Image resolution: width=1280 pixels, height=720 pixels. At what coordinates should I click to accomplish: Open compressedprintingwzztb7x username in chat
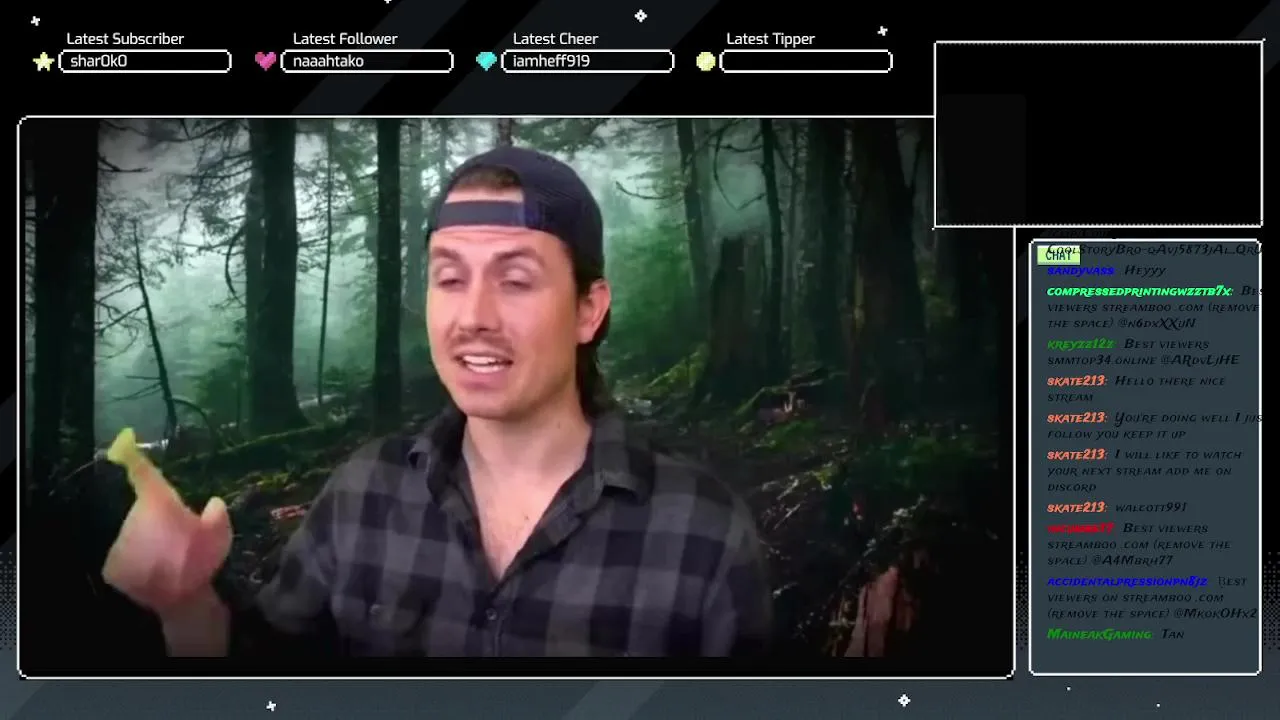point(1140,291)
